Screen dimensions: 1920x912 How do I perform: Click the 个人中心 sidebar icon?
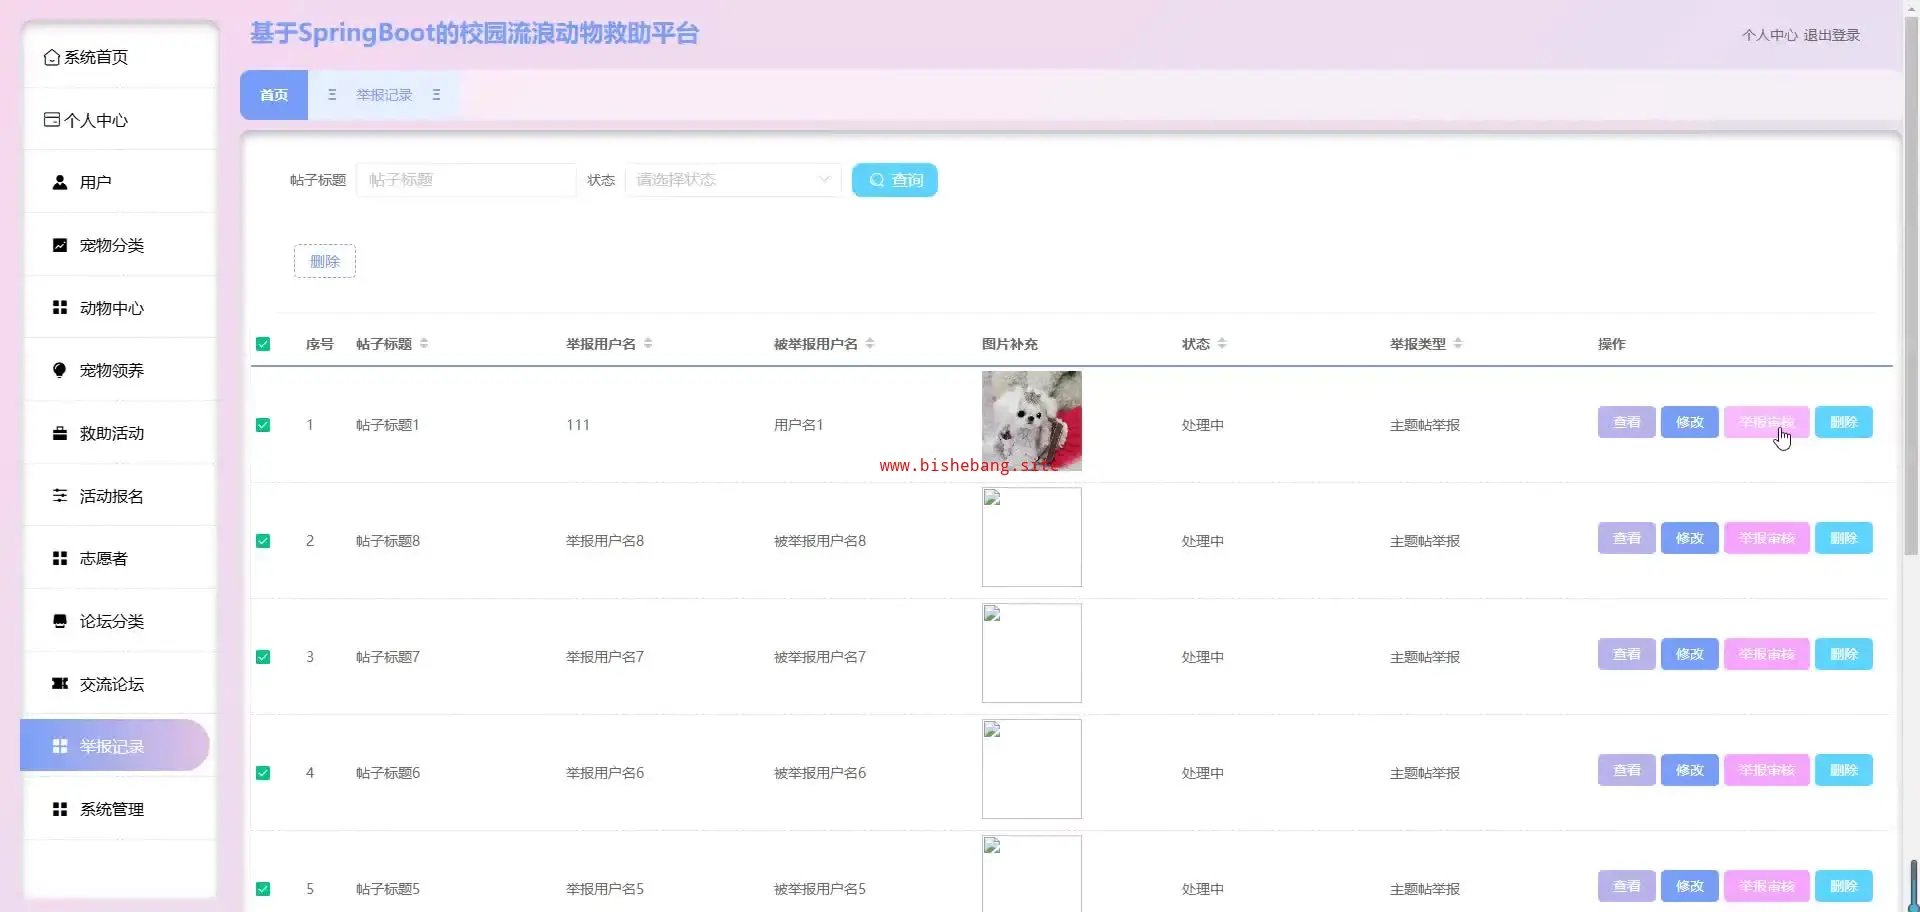(51, 120)
